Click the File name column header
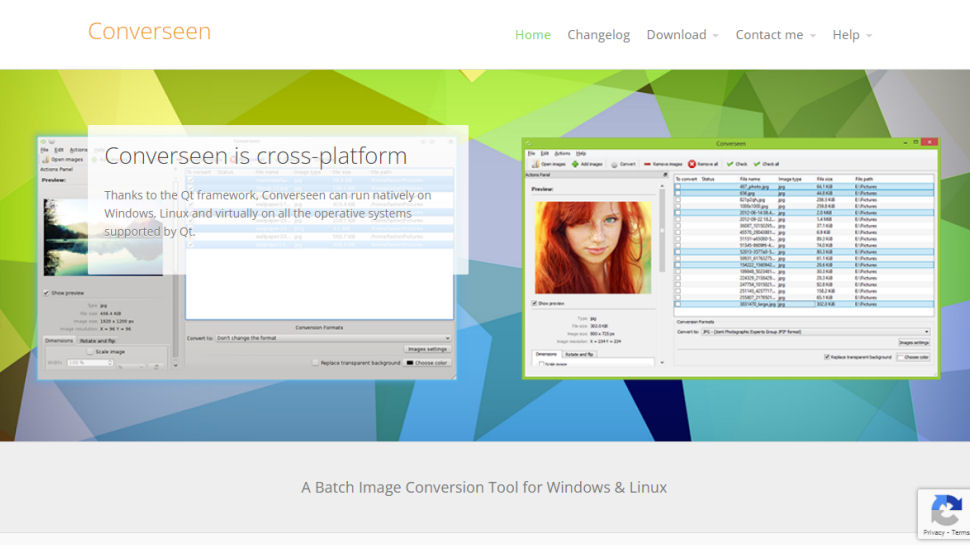 (750, 179)
